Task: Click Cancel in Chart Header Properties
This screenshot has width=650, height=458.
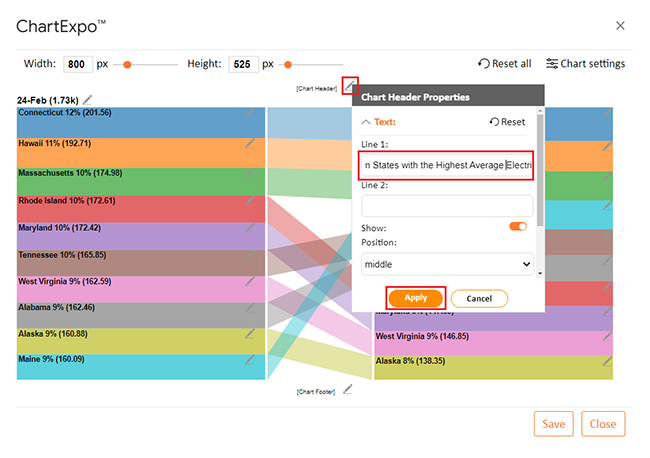Action: coord(479,298)
